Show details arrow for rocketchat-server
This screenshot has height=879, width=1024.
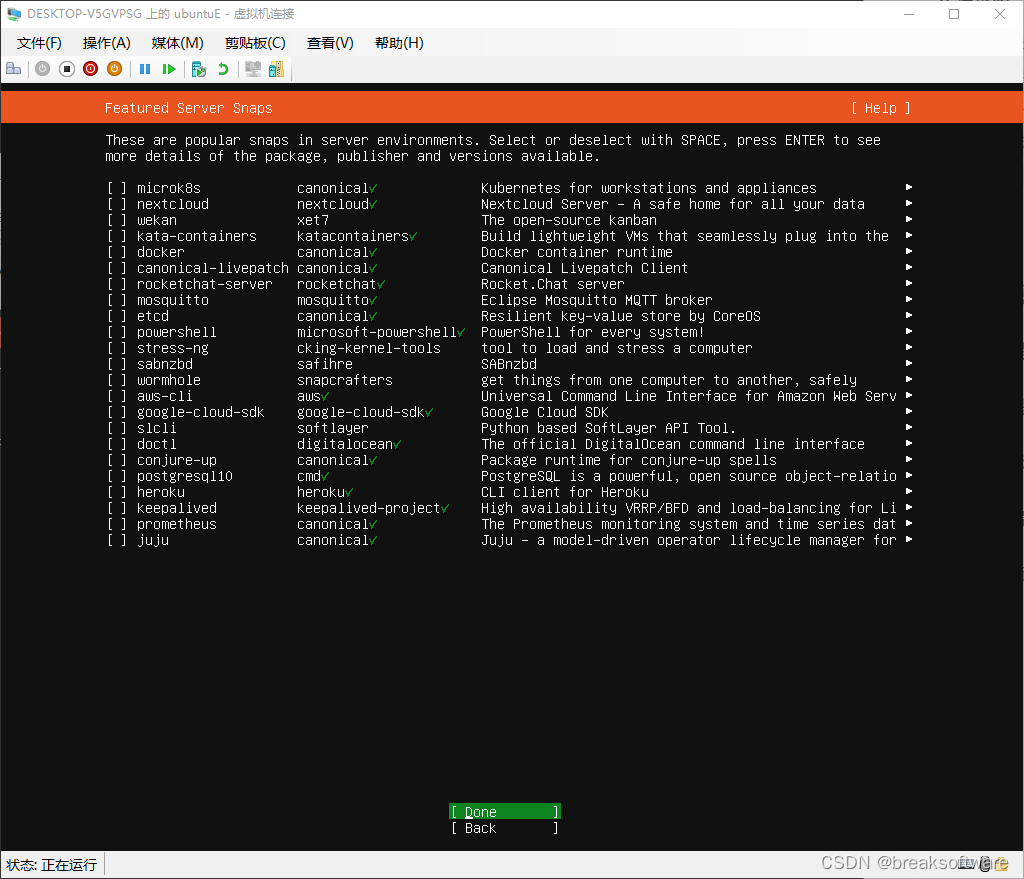908,283
